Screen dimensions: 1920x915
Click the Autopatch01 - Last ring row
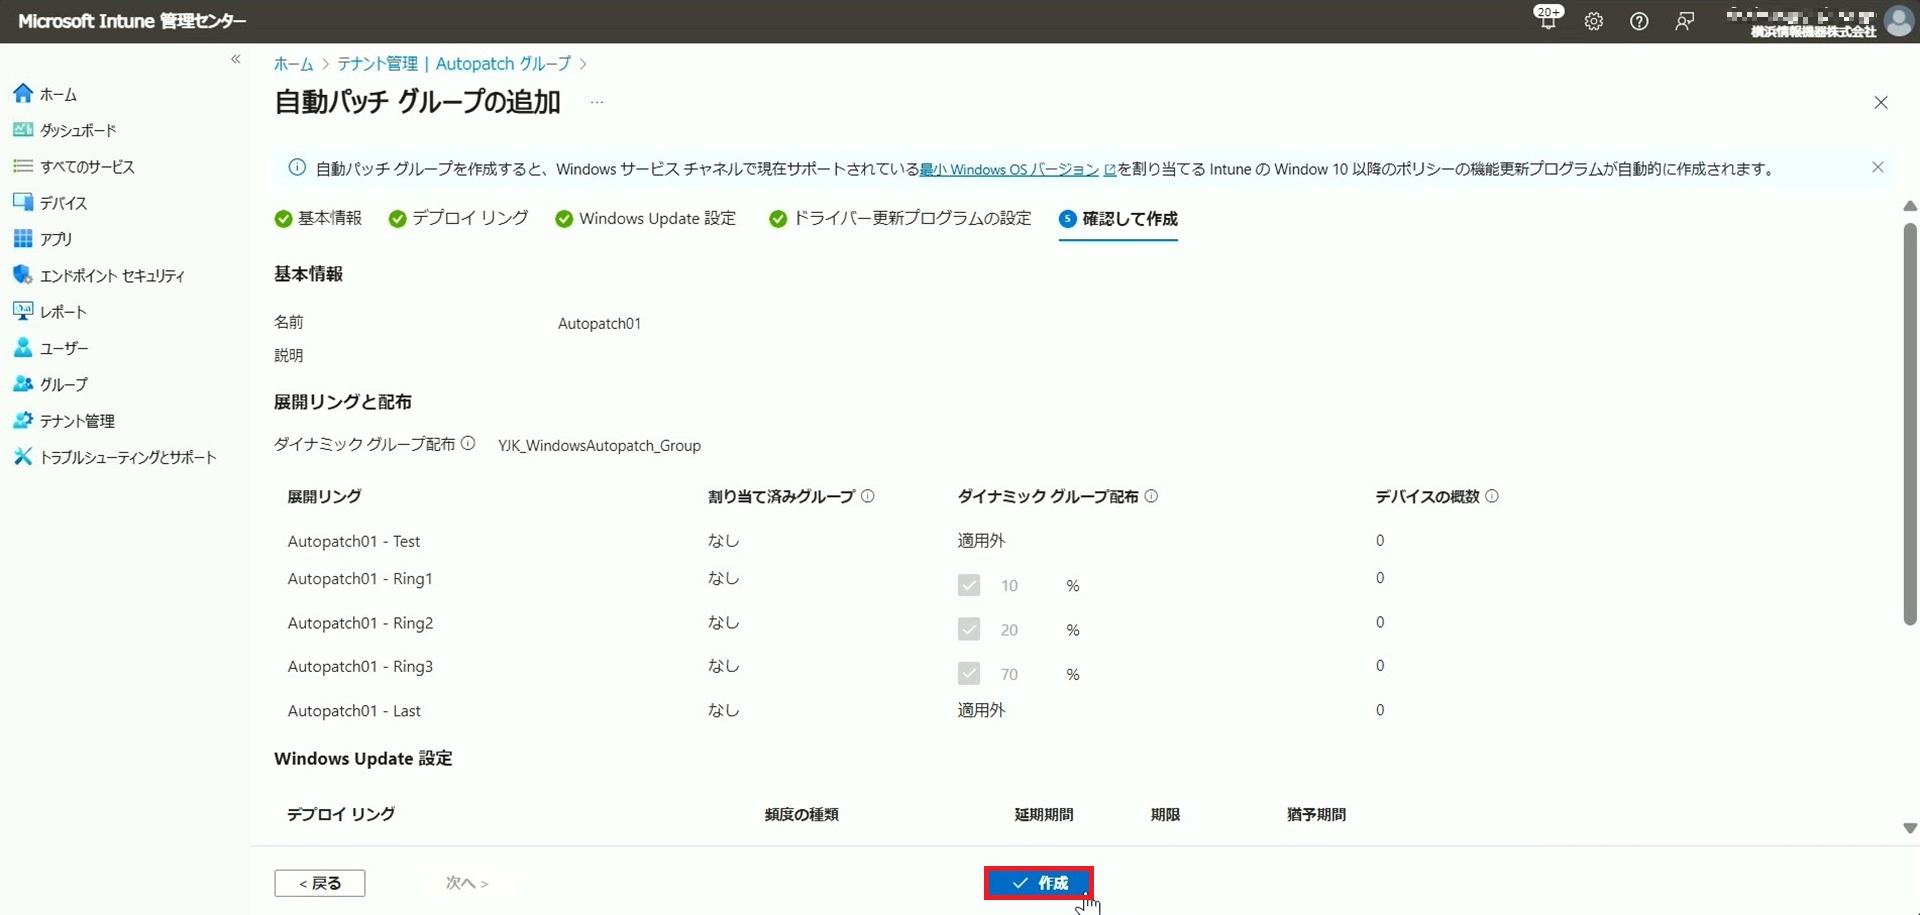click(354, 711)
